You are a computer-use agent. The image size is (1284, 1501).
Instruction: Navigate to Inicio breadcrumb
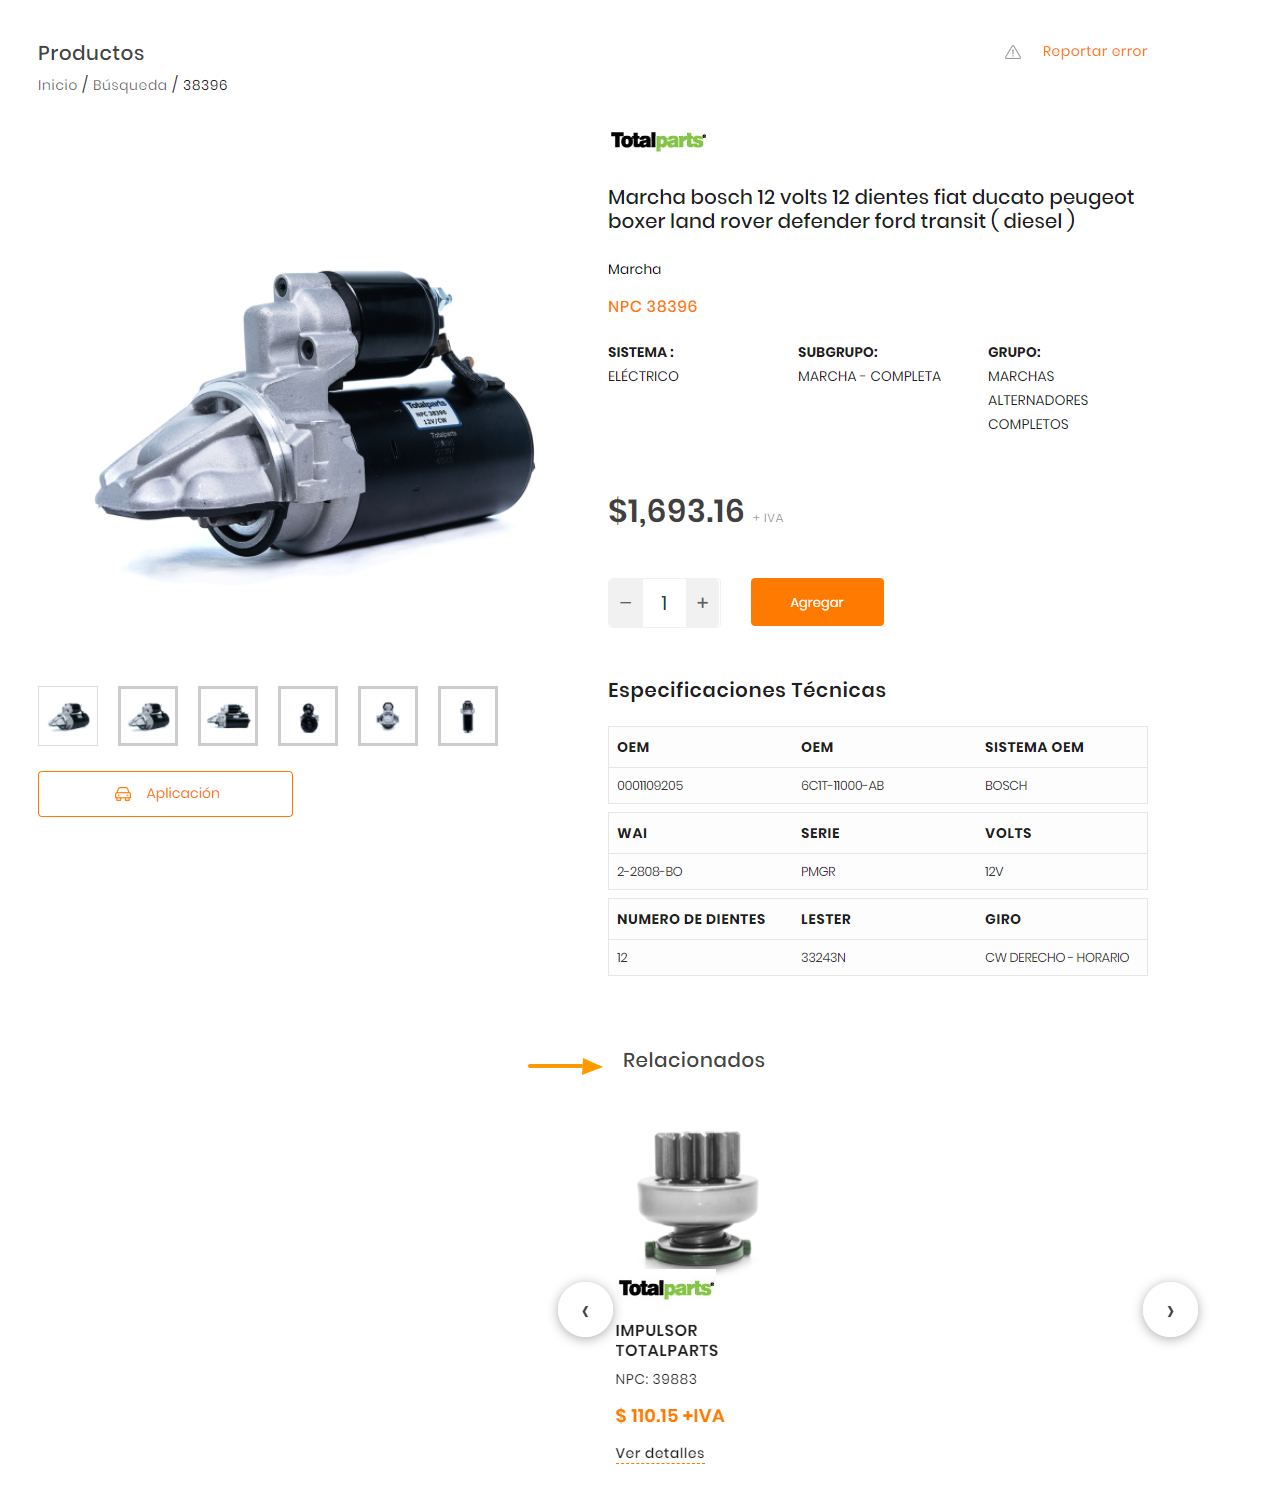[x=57, y=85]
